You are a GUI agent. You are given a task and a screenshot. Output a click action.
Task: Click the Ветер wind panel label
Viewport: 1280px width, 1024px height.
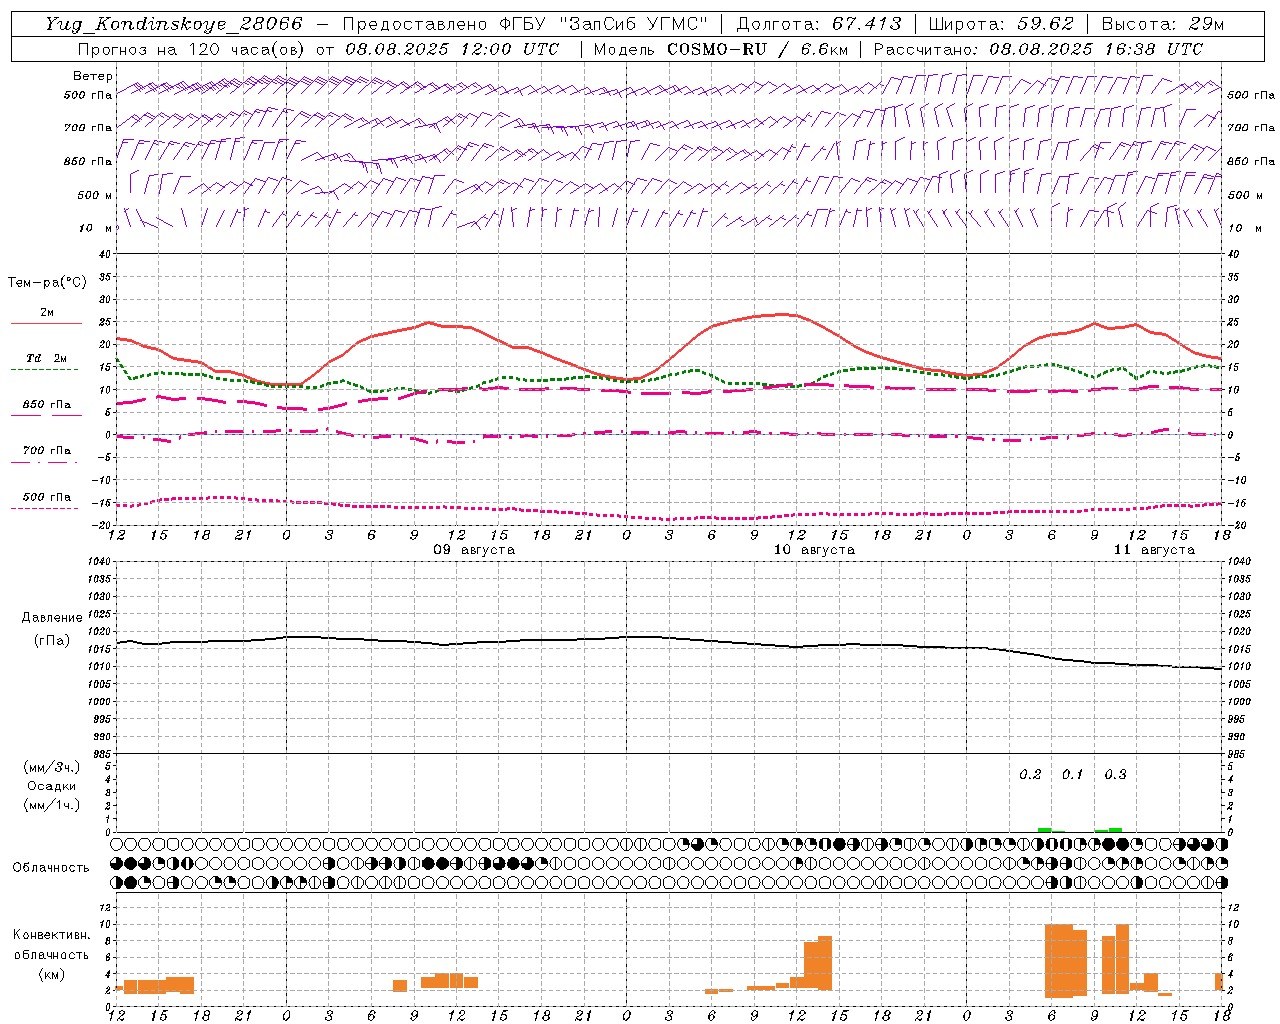click(x=93, y=76)
